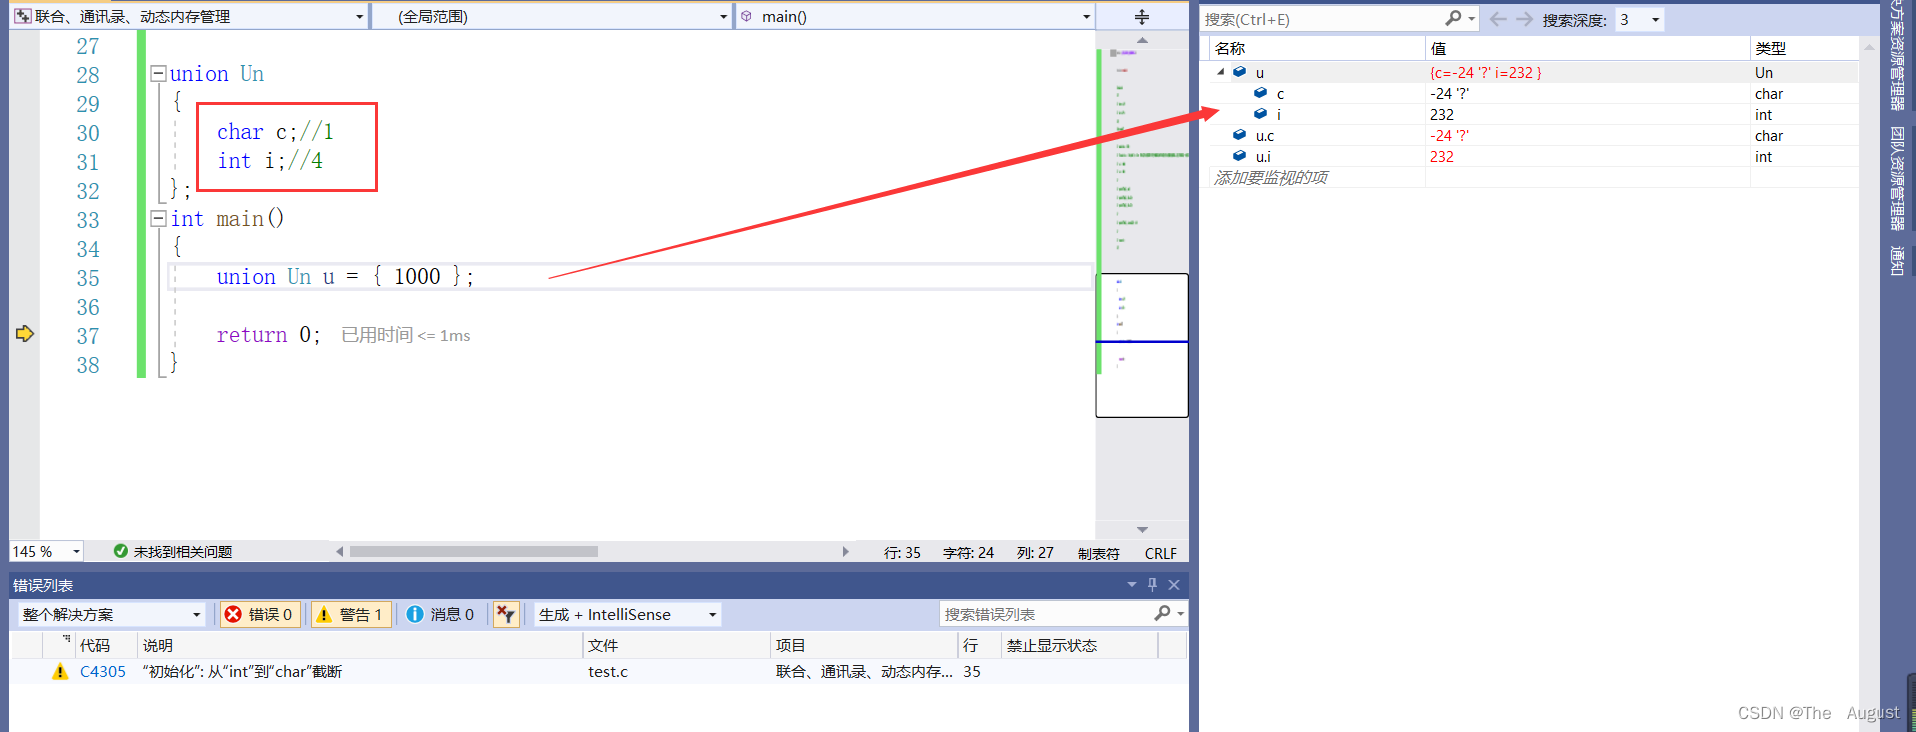Click the cube icon beside member i
The width and height of the screenshot is (1916, 732).
pos(1260,114)
